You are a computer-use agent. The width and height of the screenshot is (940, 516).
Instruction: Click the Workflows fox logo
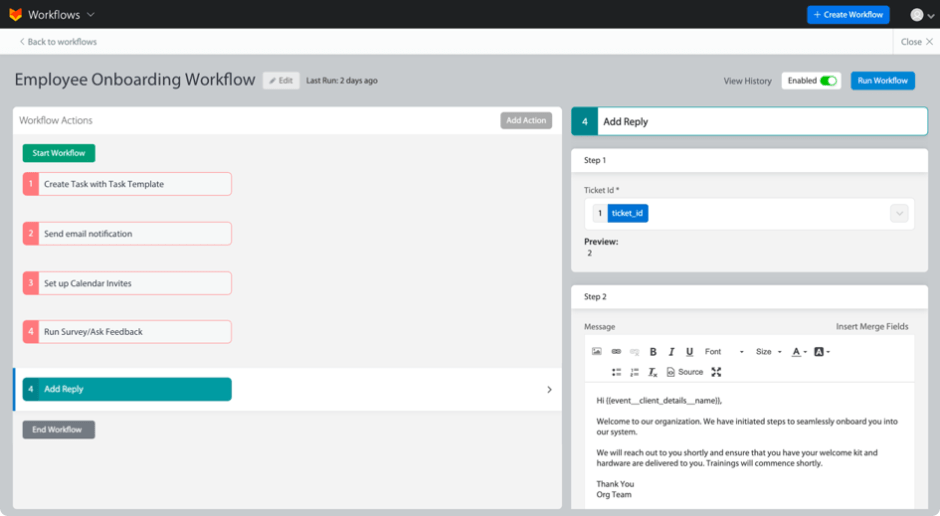click(16, 14)
